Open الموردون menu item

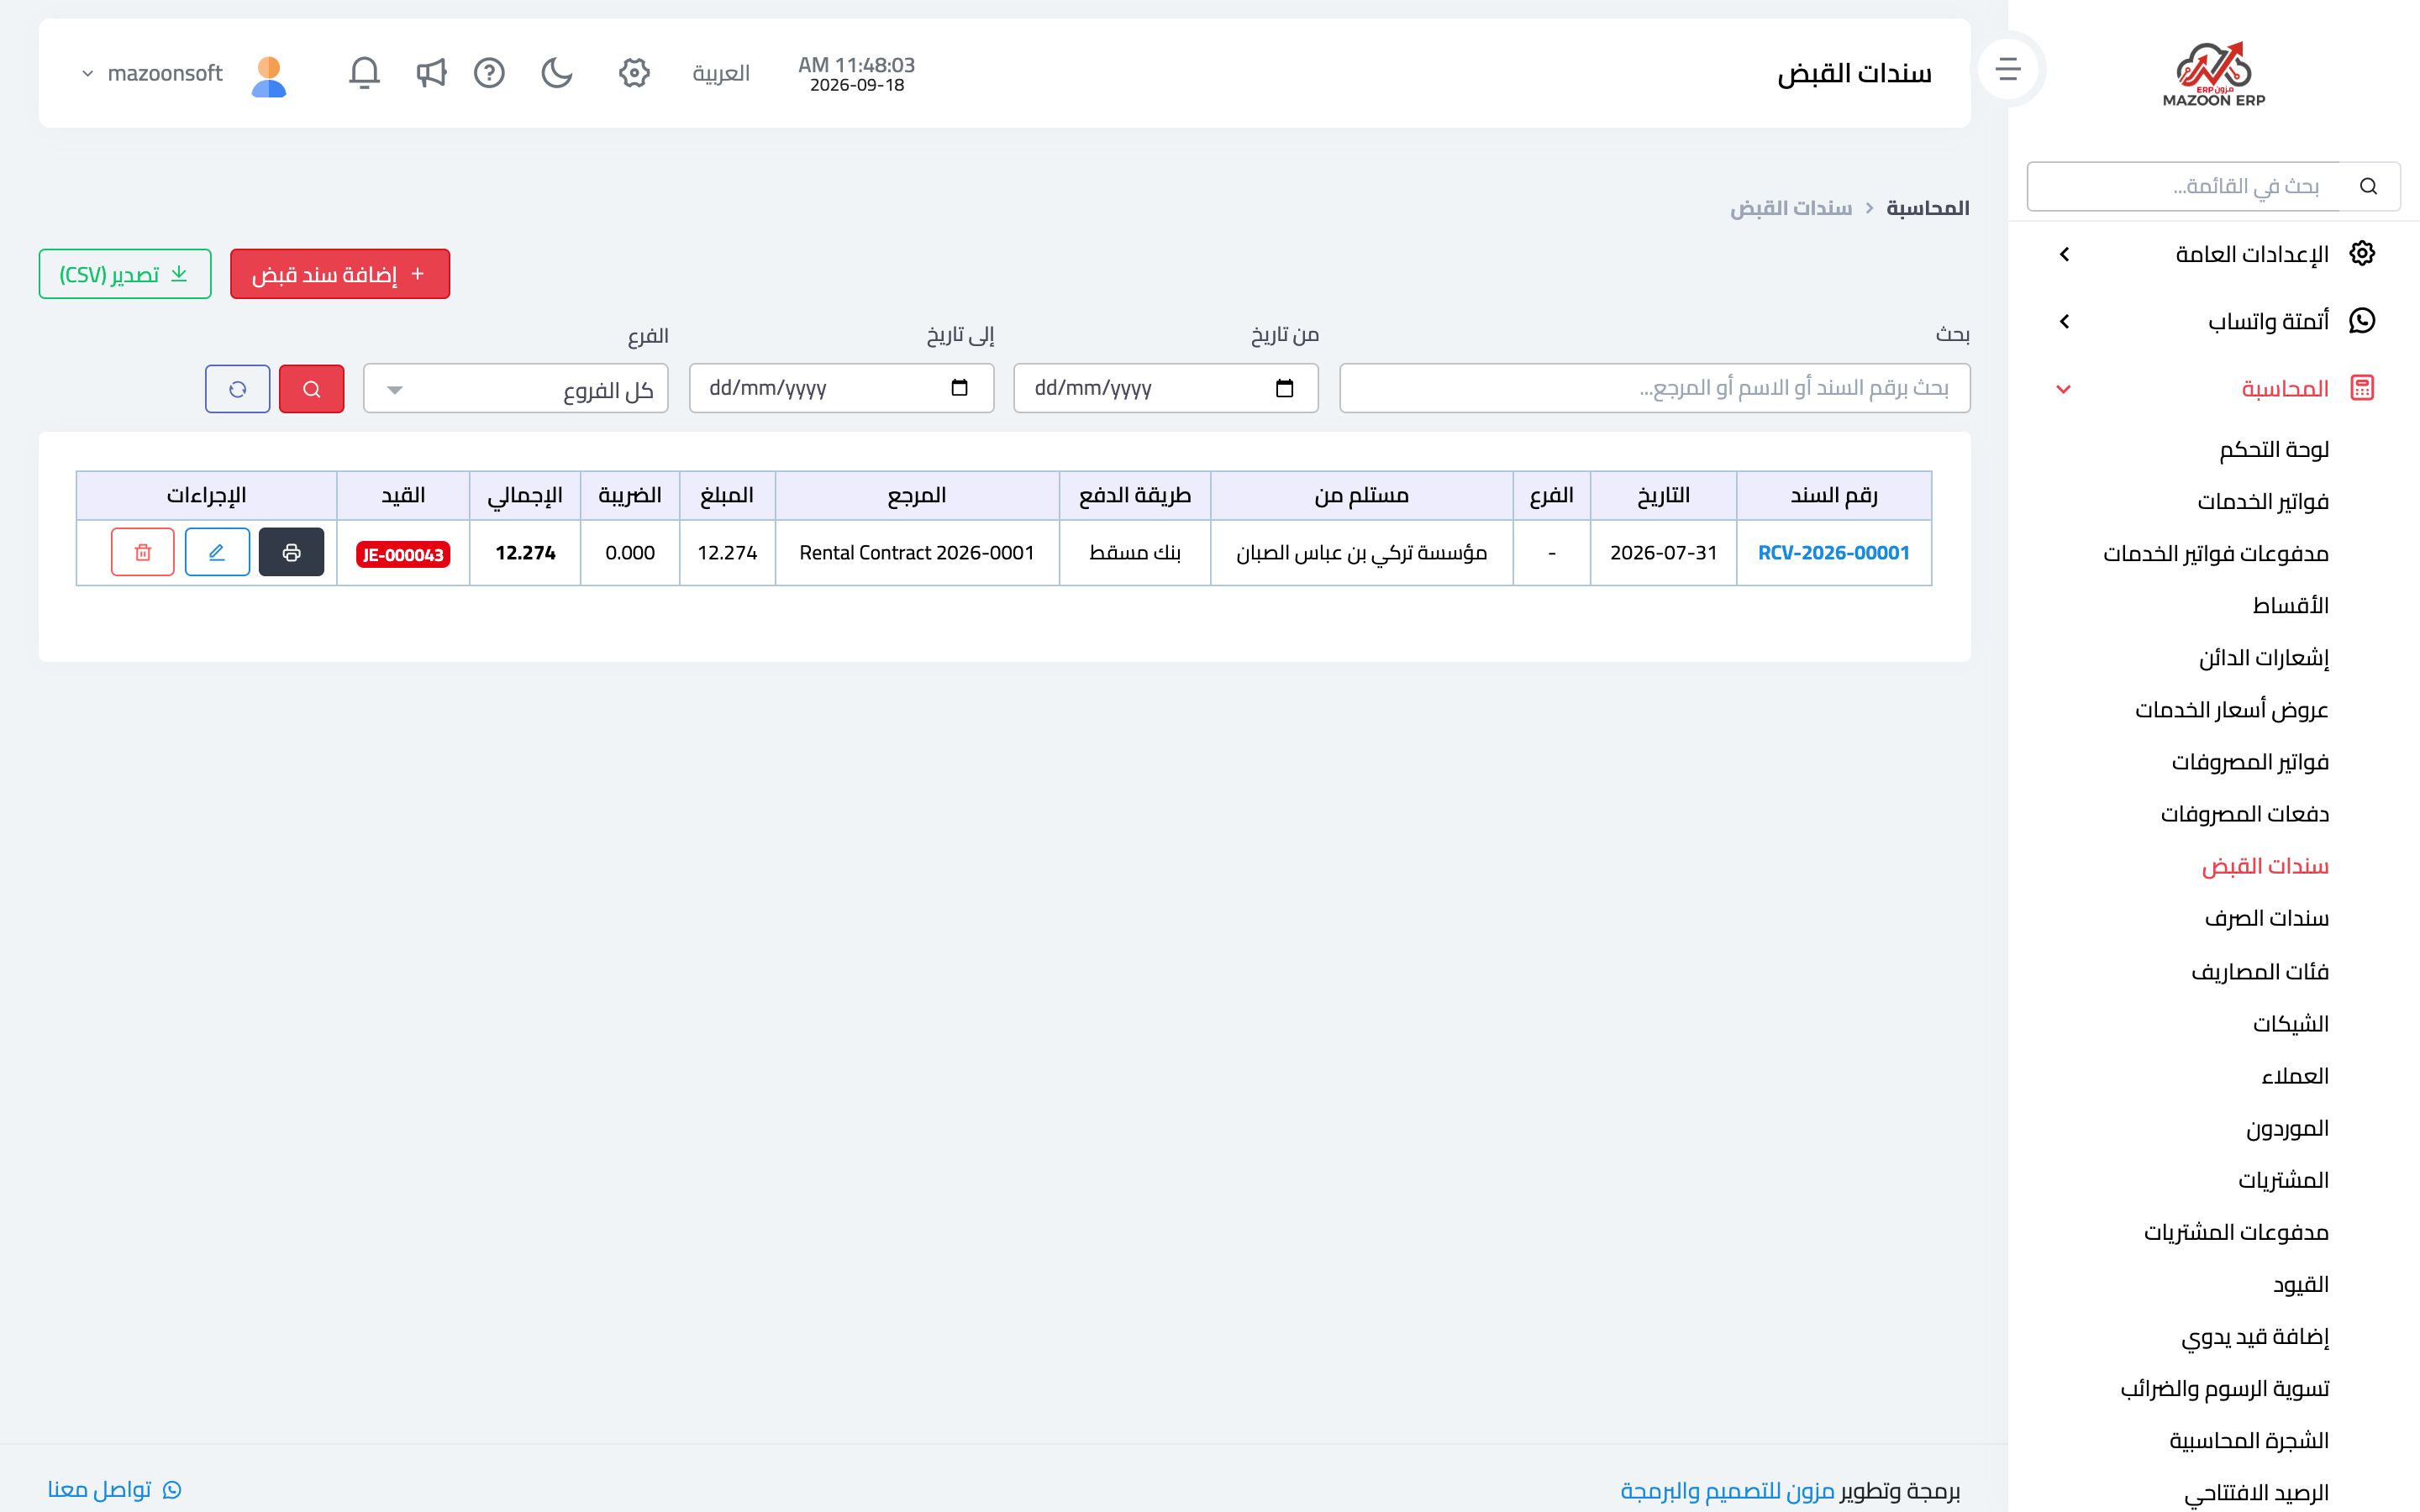[x=2288, y=1127]
